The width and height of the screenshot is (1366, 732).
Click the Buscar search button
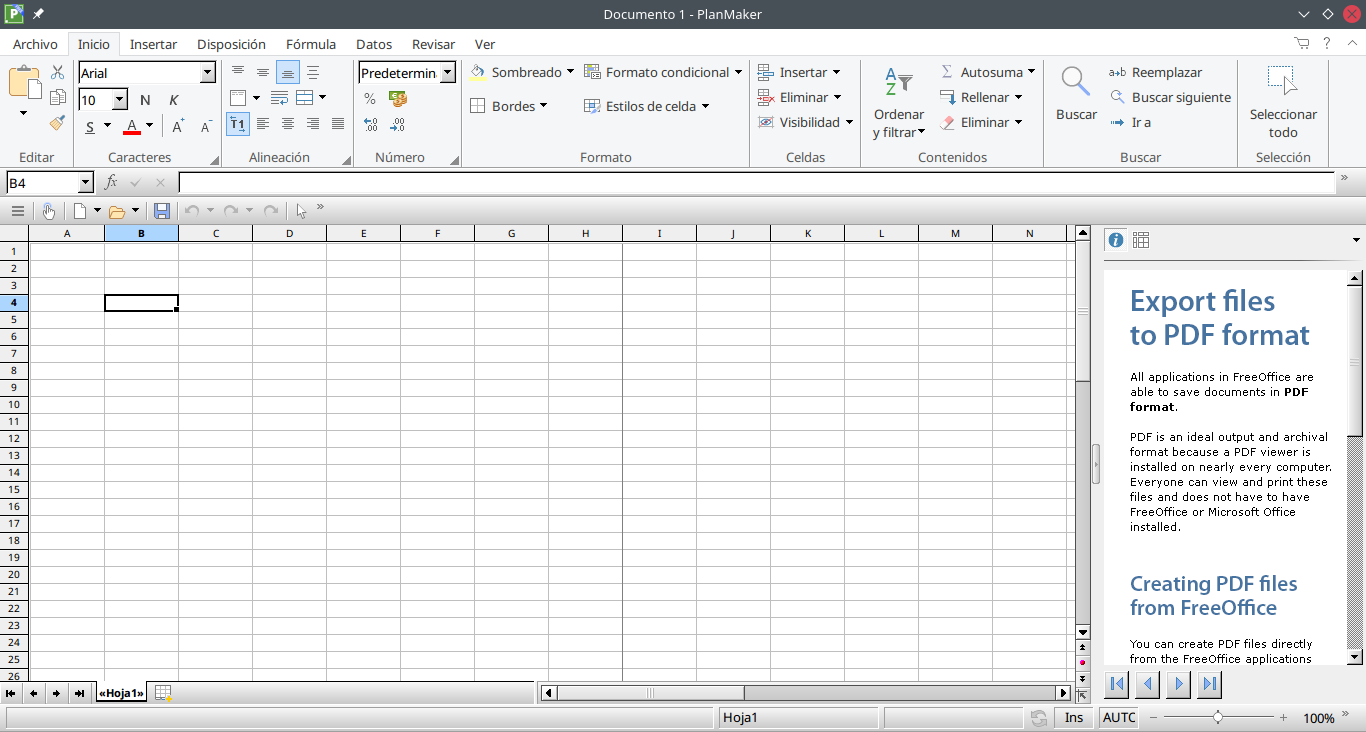pyautogui.click(x=1076, y=94)
